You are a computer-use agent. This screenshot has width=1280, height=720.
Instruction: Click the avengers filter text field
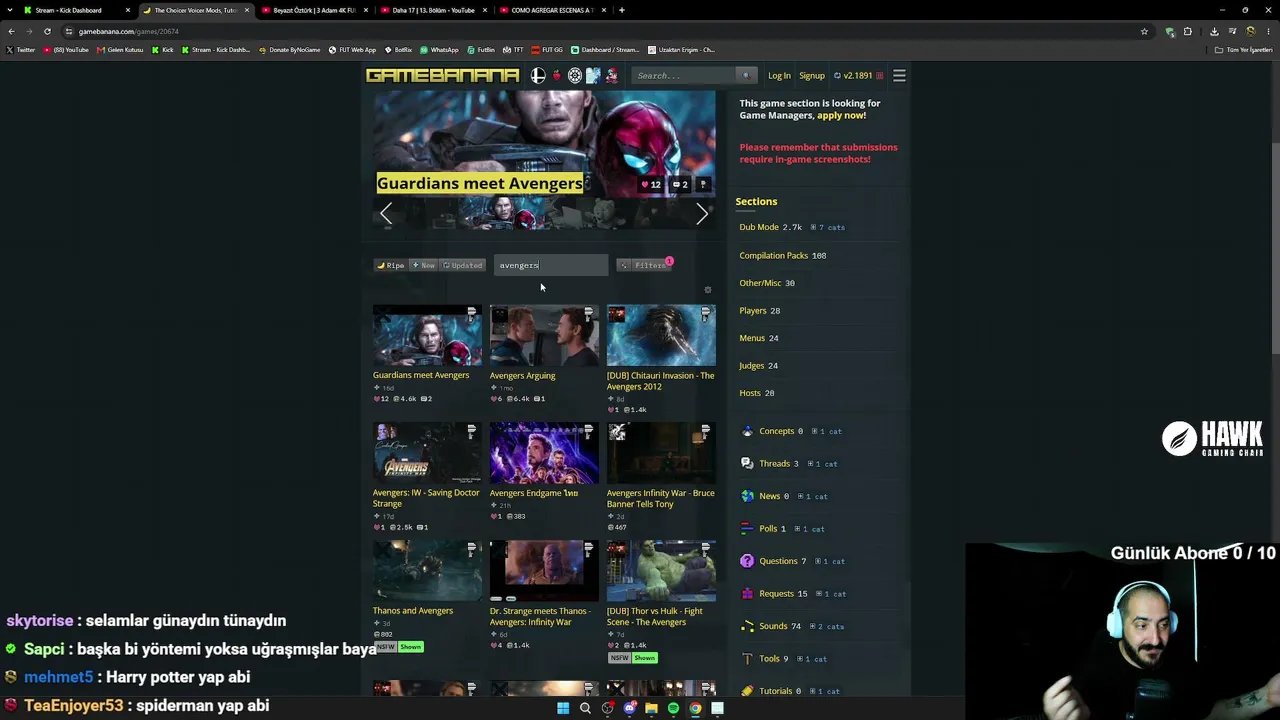[551, 265]
